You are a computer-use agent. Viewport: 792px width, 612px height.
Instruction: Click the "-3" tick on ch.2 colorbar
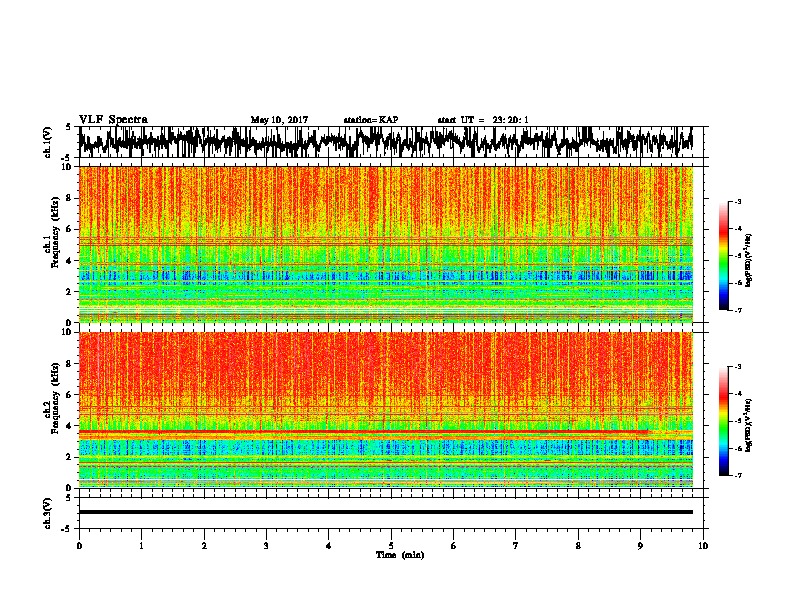[738, 367]
